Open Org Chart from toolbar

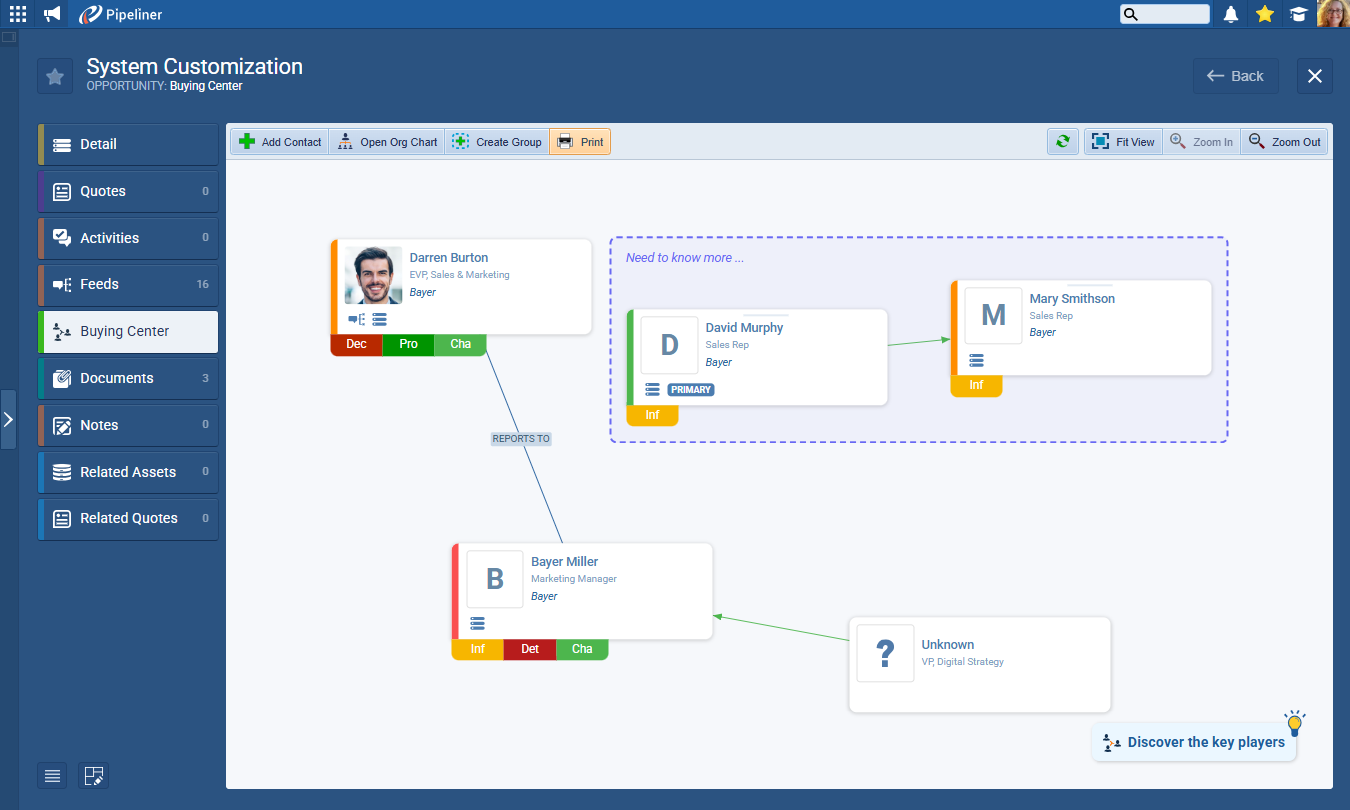coord(387,142)
